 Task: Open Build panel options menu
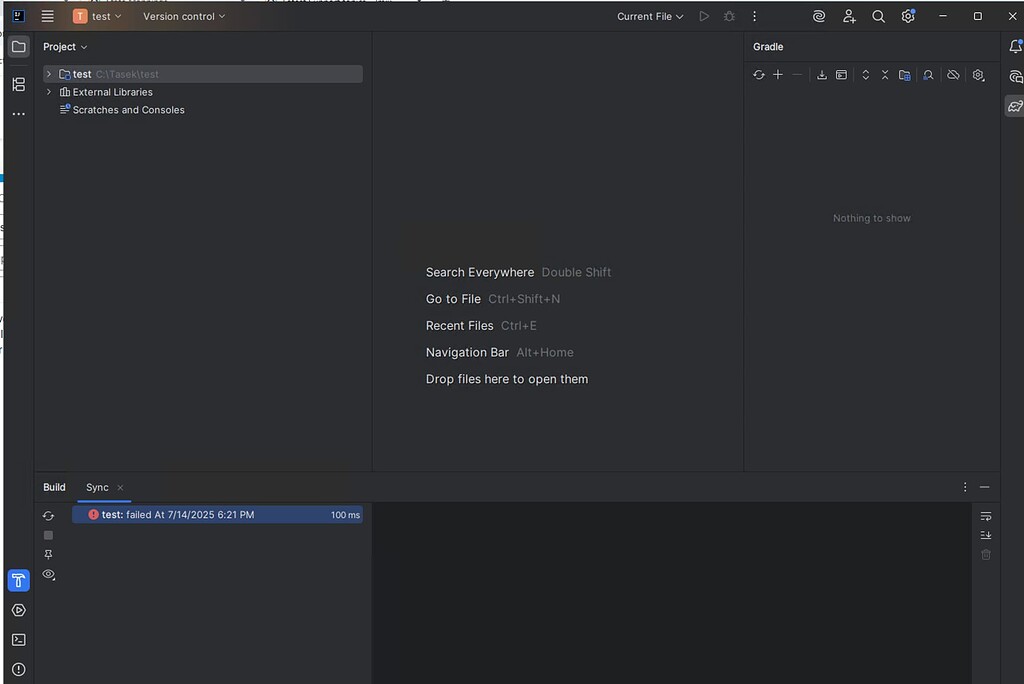pyautogui.click(x=965, y=487)
